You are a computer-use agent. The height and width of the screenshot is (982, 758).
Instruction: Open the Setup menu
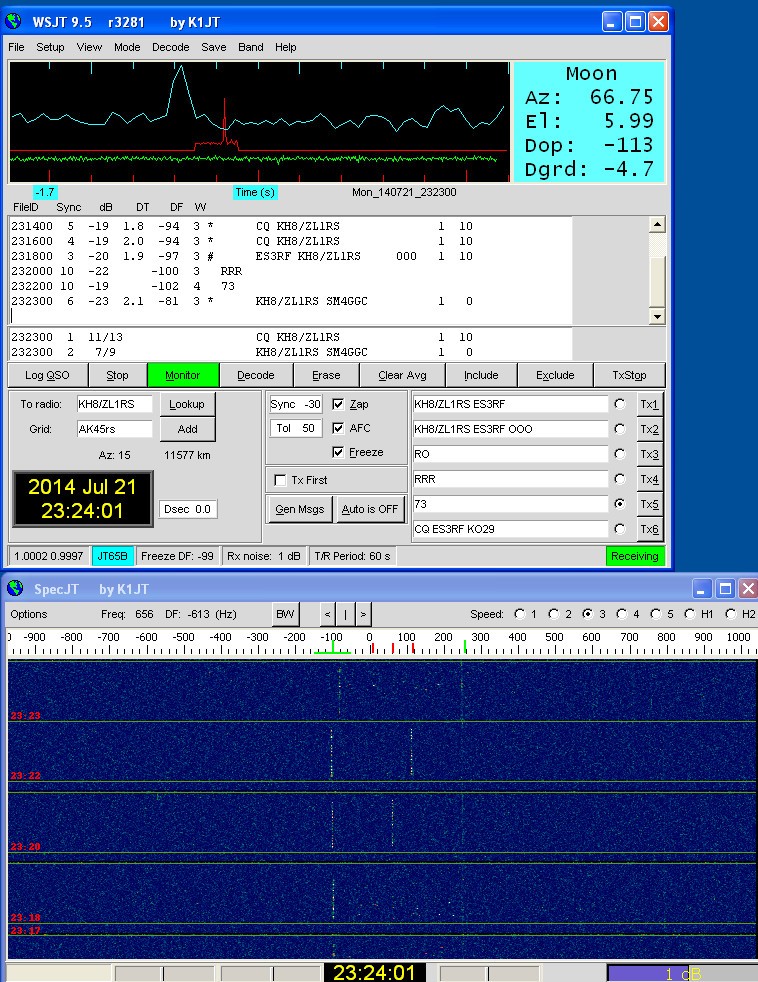(50, 47)
